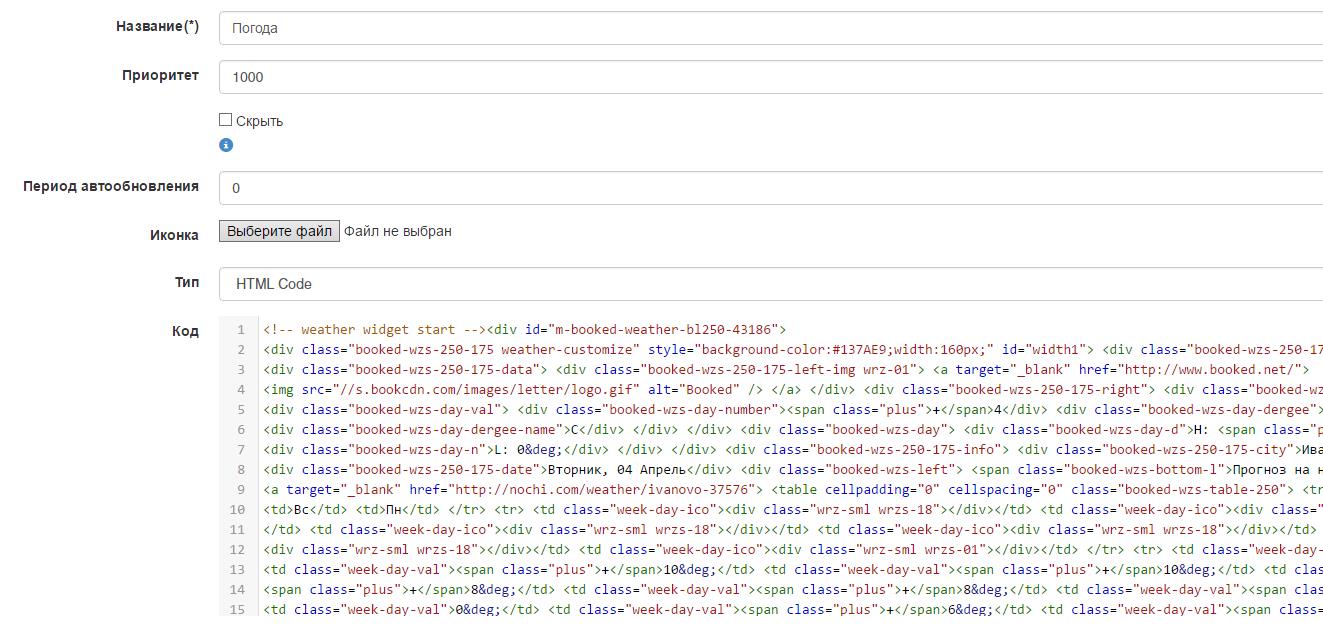The height and width of the screenshot is (639, 1323).
Task: Focus the Название field containing Погода
Action: [770, 28]
